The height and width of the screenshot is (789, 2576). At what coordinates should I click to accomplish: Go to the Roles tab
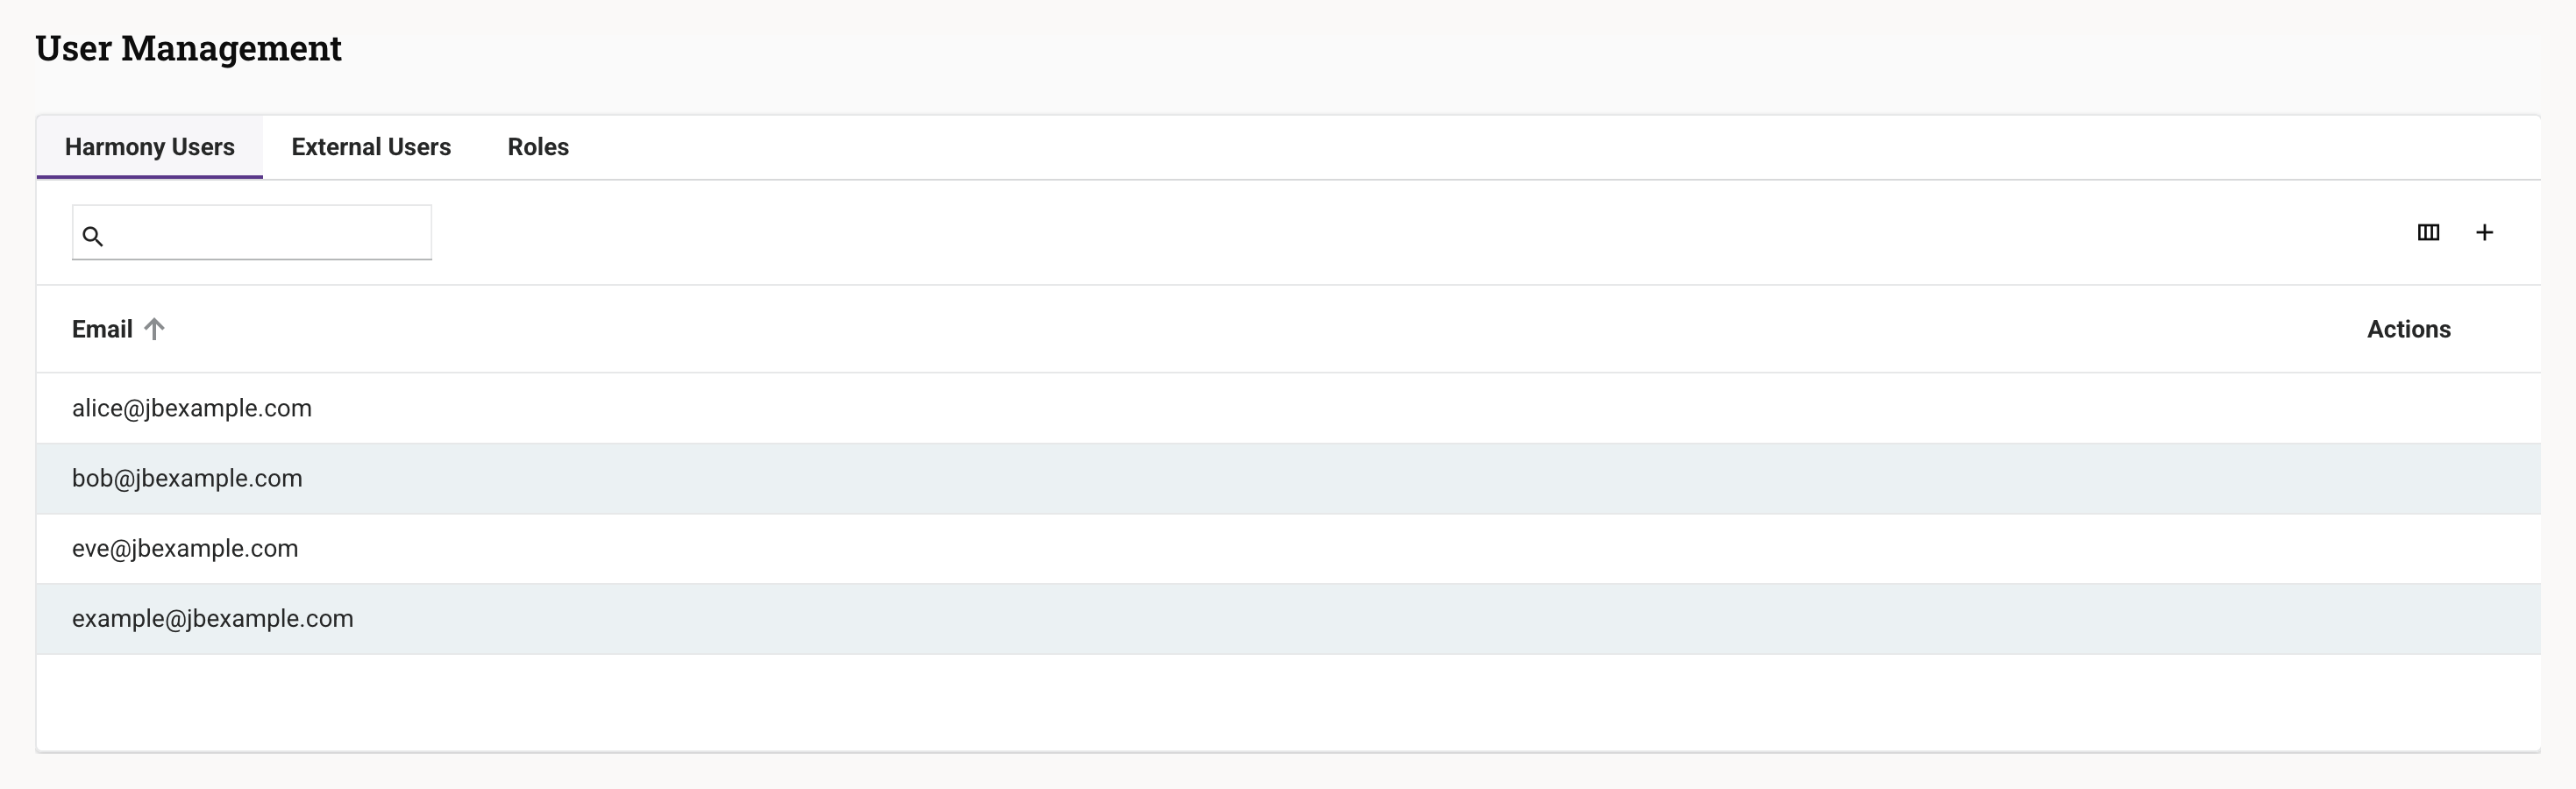tap(538, 147)
